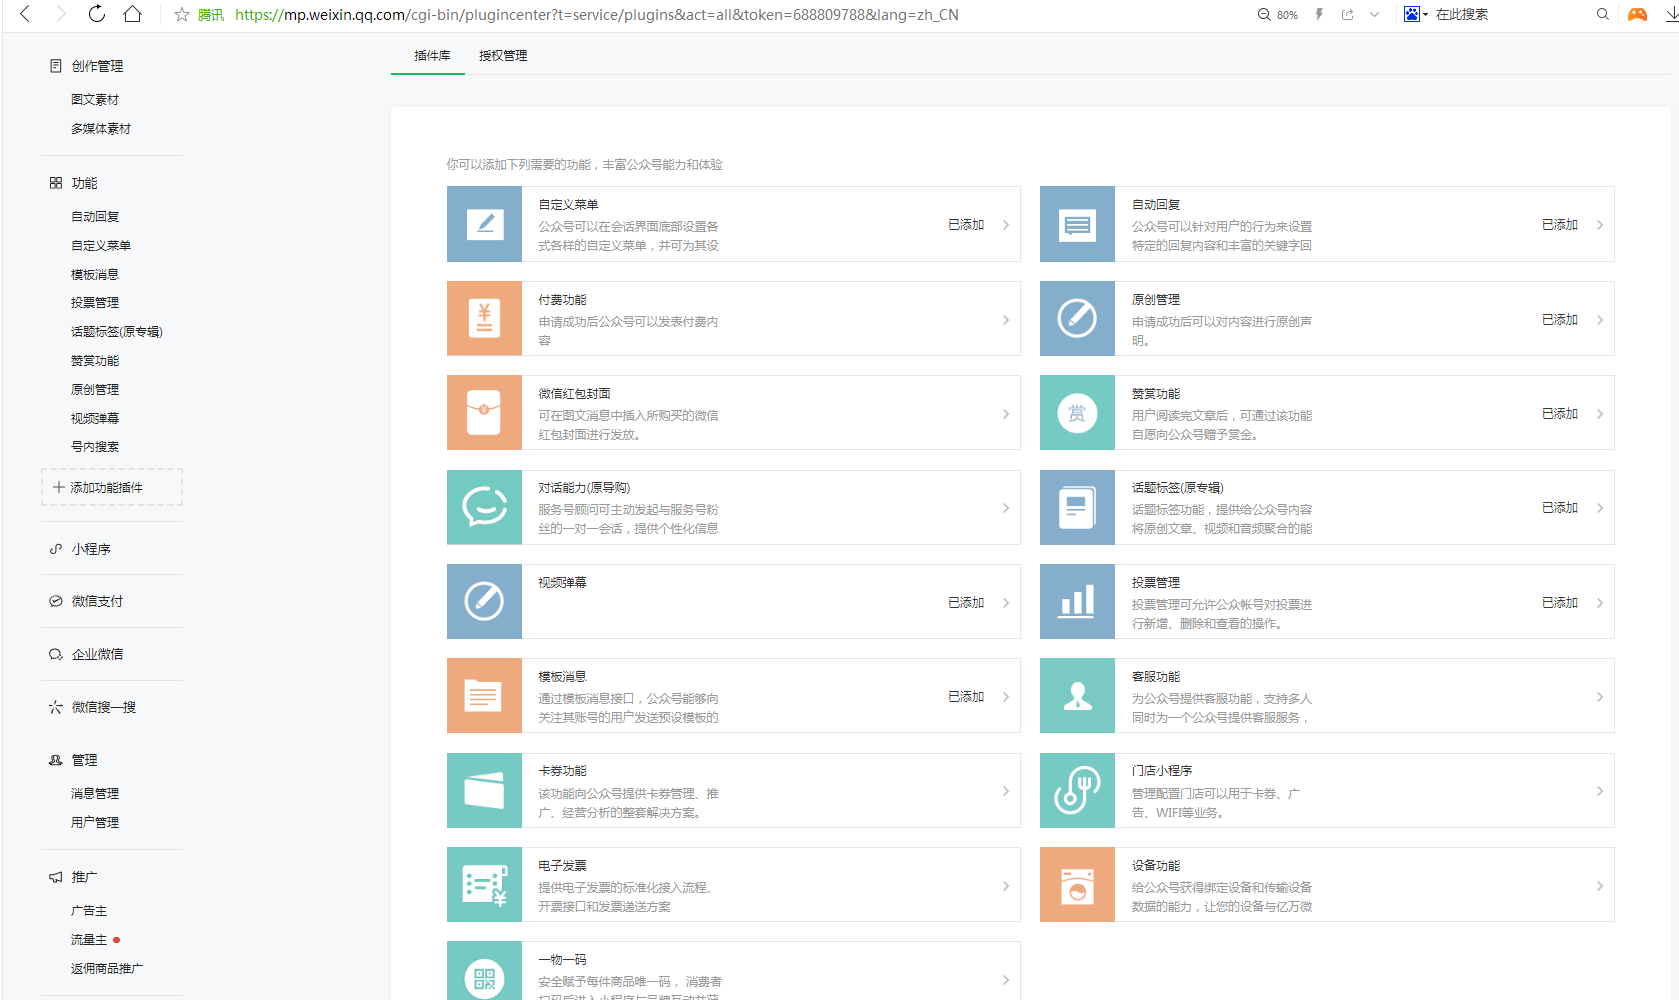Click the 自动回复 plugin card icon

[1077, 224]
